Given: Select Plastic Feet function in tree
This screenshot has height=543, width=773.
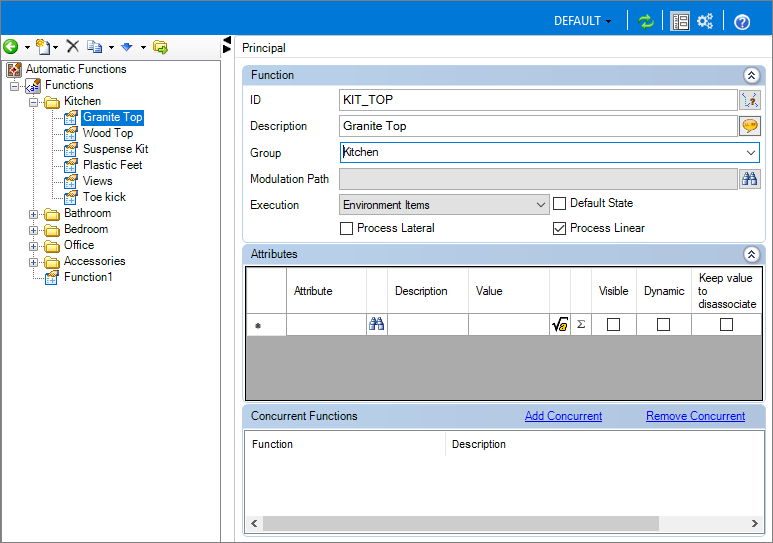Looking at the screenshot, I should [112, 165].
